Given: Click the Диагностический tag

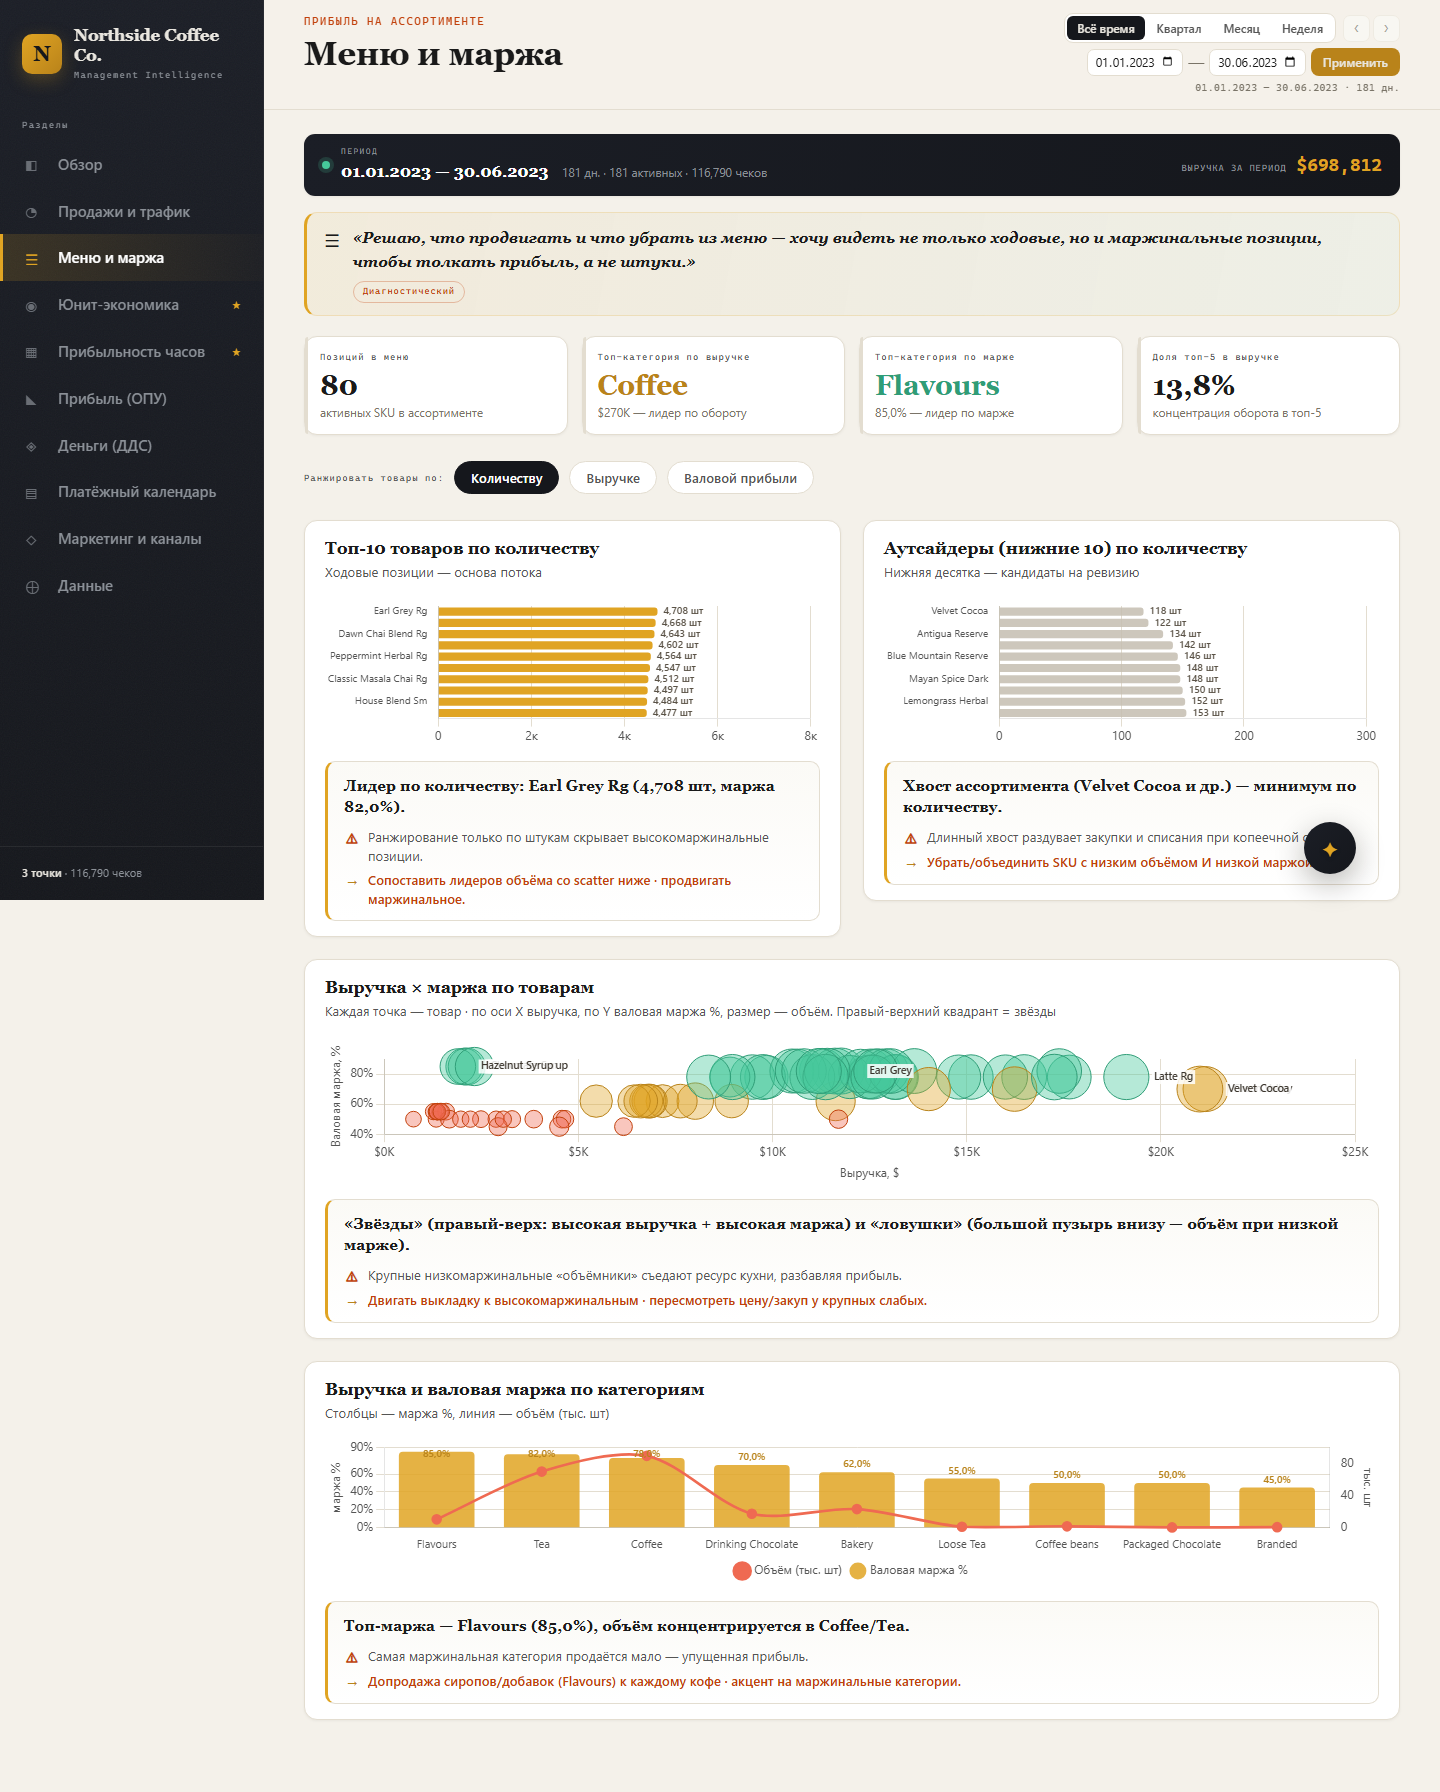Looking at the screenshot, I should point(408,291).
